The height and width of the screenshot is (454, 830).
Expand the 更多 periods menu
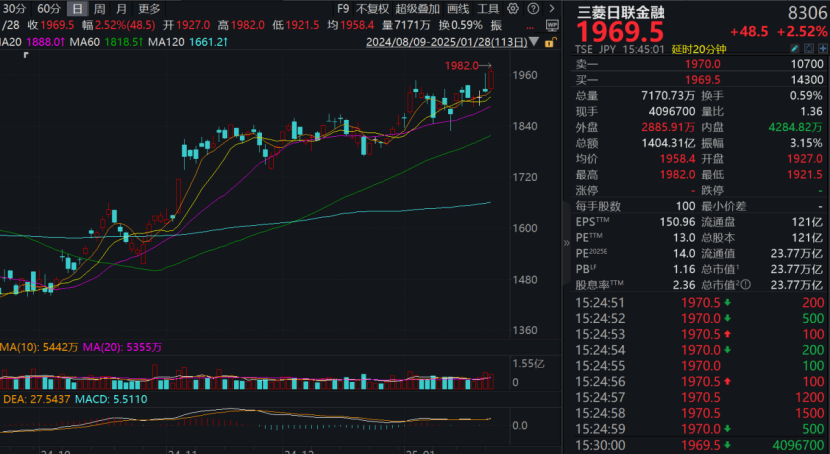pos(149,8)
